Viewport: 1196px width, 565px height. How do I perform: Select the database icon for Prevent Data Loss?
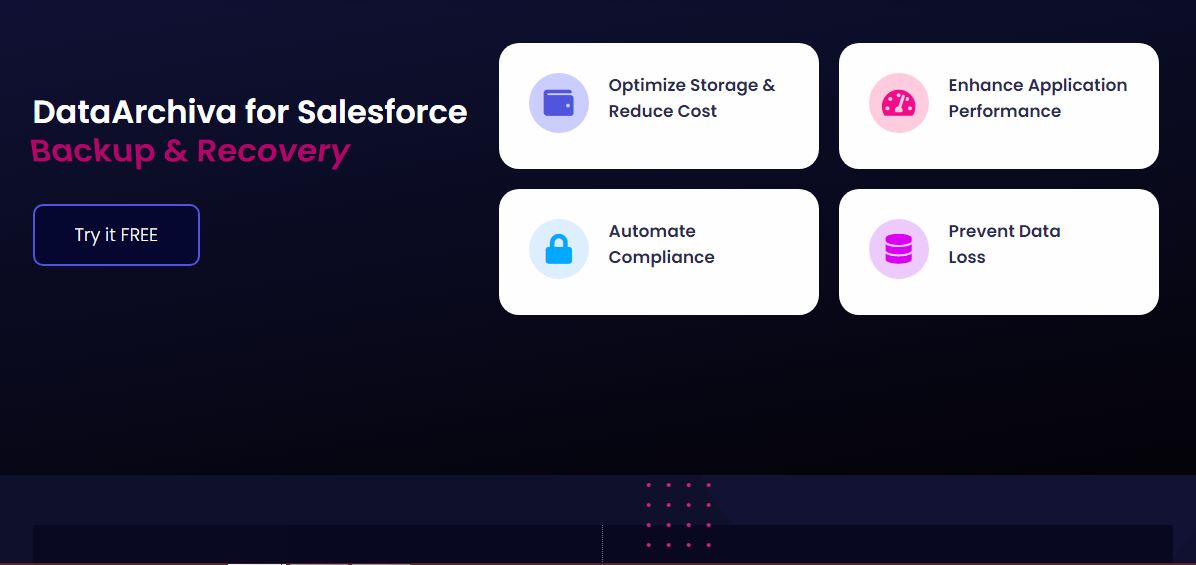coord(899,249)
